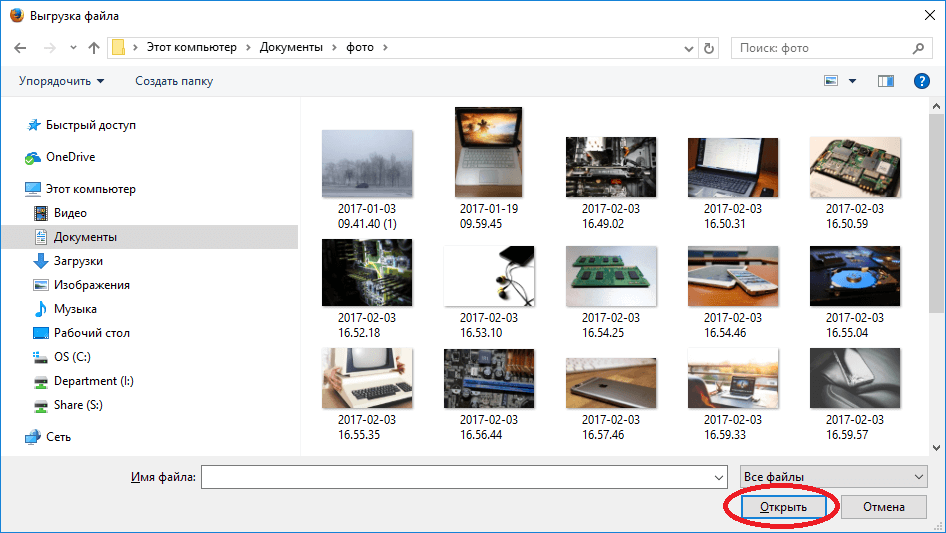
Task: Toggle the preview pane icon
Action: [885, 81]
